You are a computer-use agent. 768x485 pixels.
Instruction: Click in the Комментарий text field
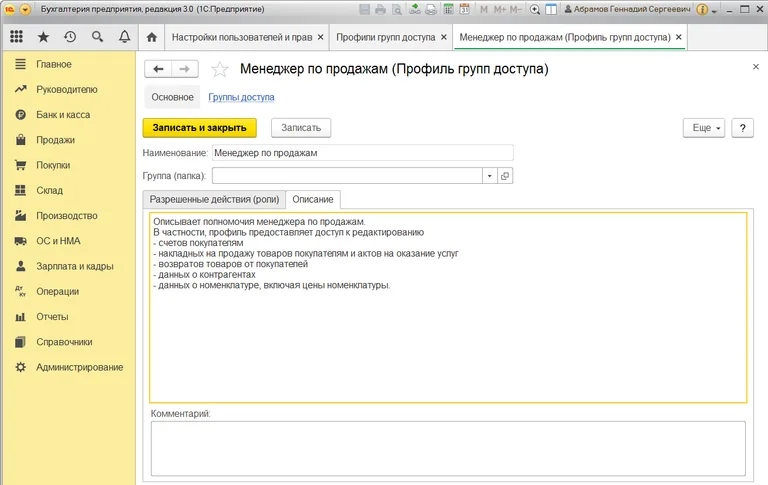447,448
